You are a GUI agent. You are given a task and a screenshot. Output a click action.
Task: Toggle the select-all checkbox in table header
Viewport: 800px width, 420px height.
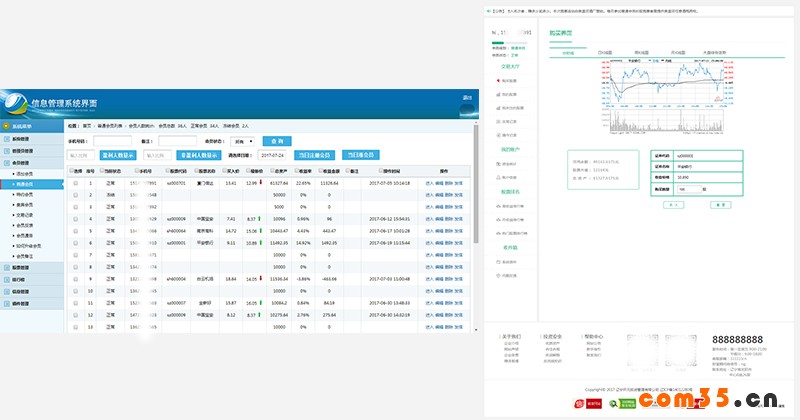75,171
